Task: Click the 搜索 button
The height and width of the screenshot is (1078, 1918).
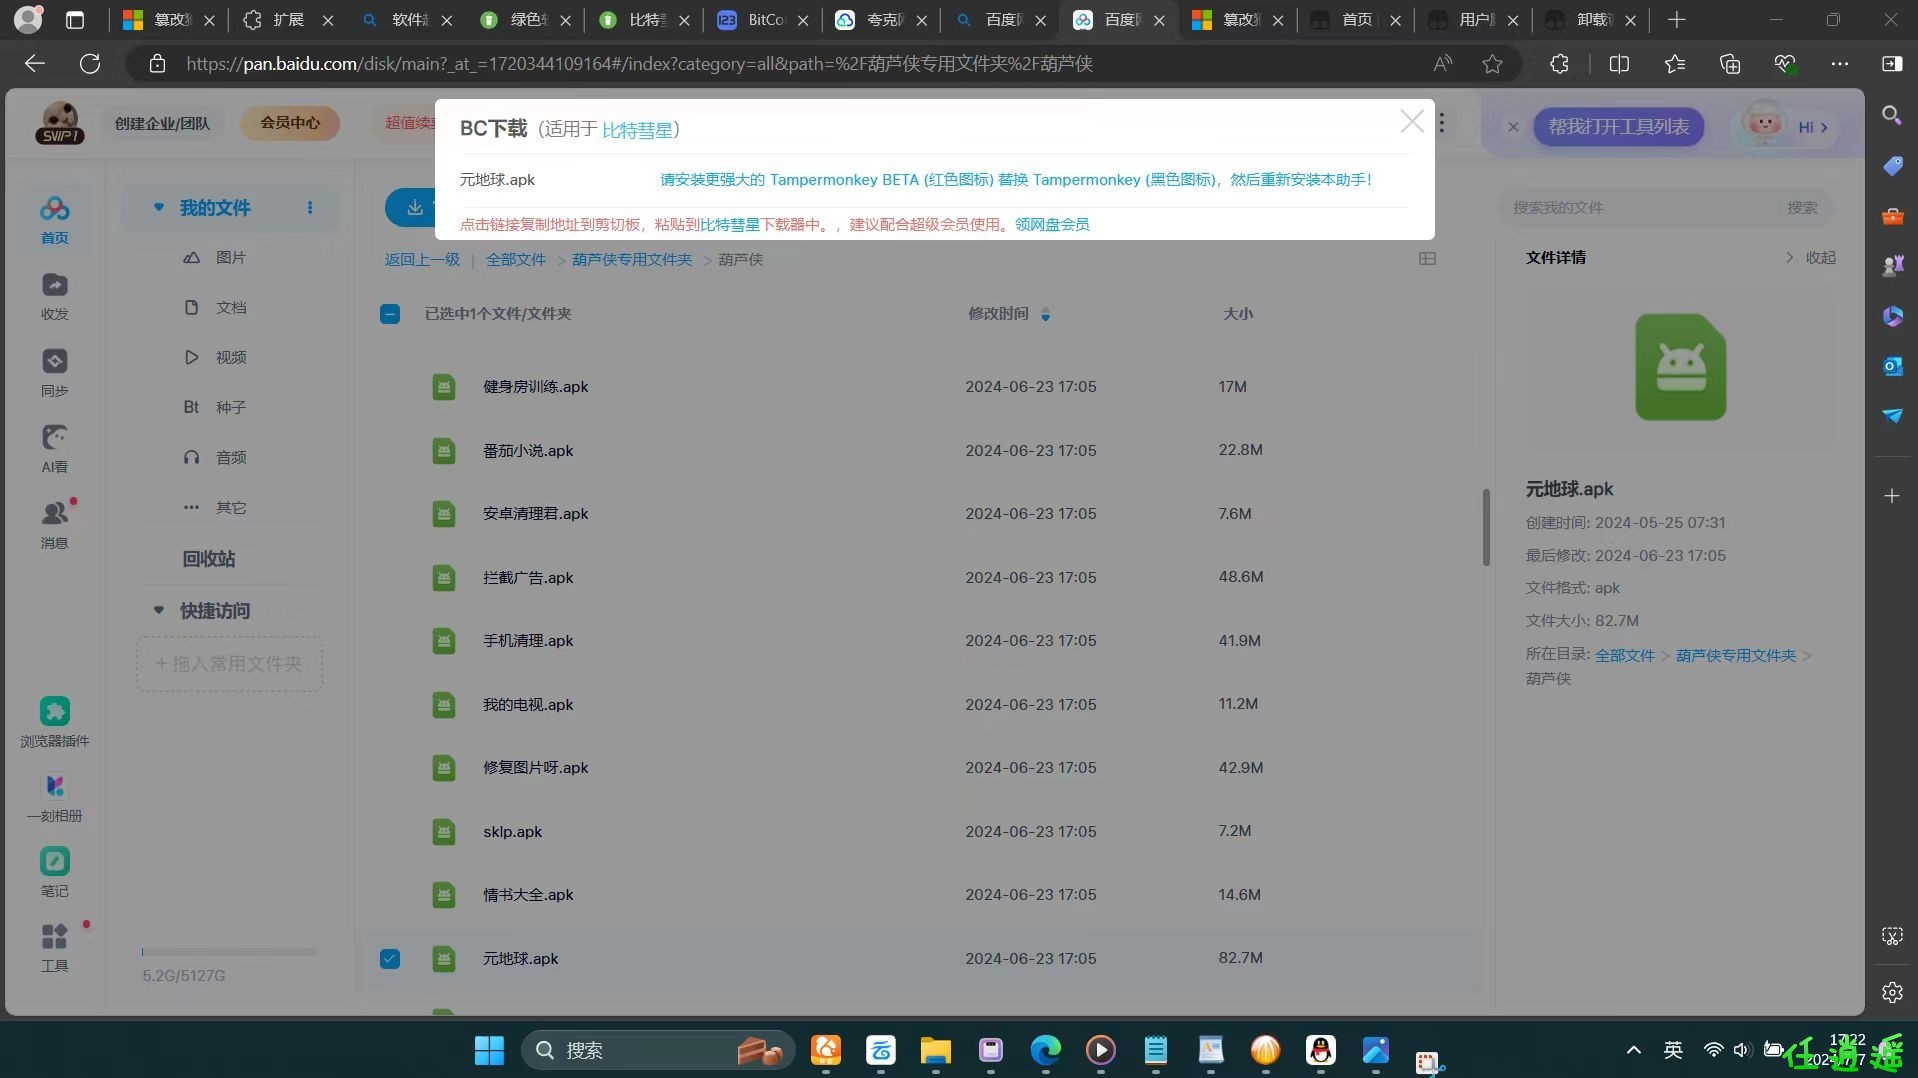Action: pyautogui.click(x=1802, y=208)
